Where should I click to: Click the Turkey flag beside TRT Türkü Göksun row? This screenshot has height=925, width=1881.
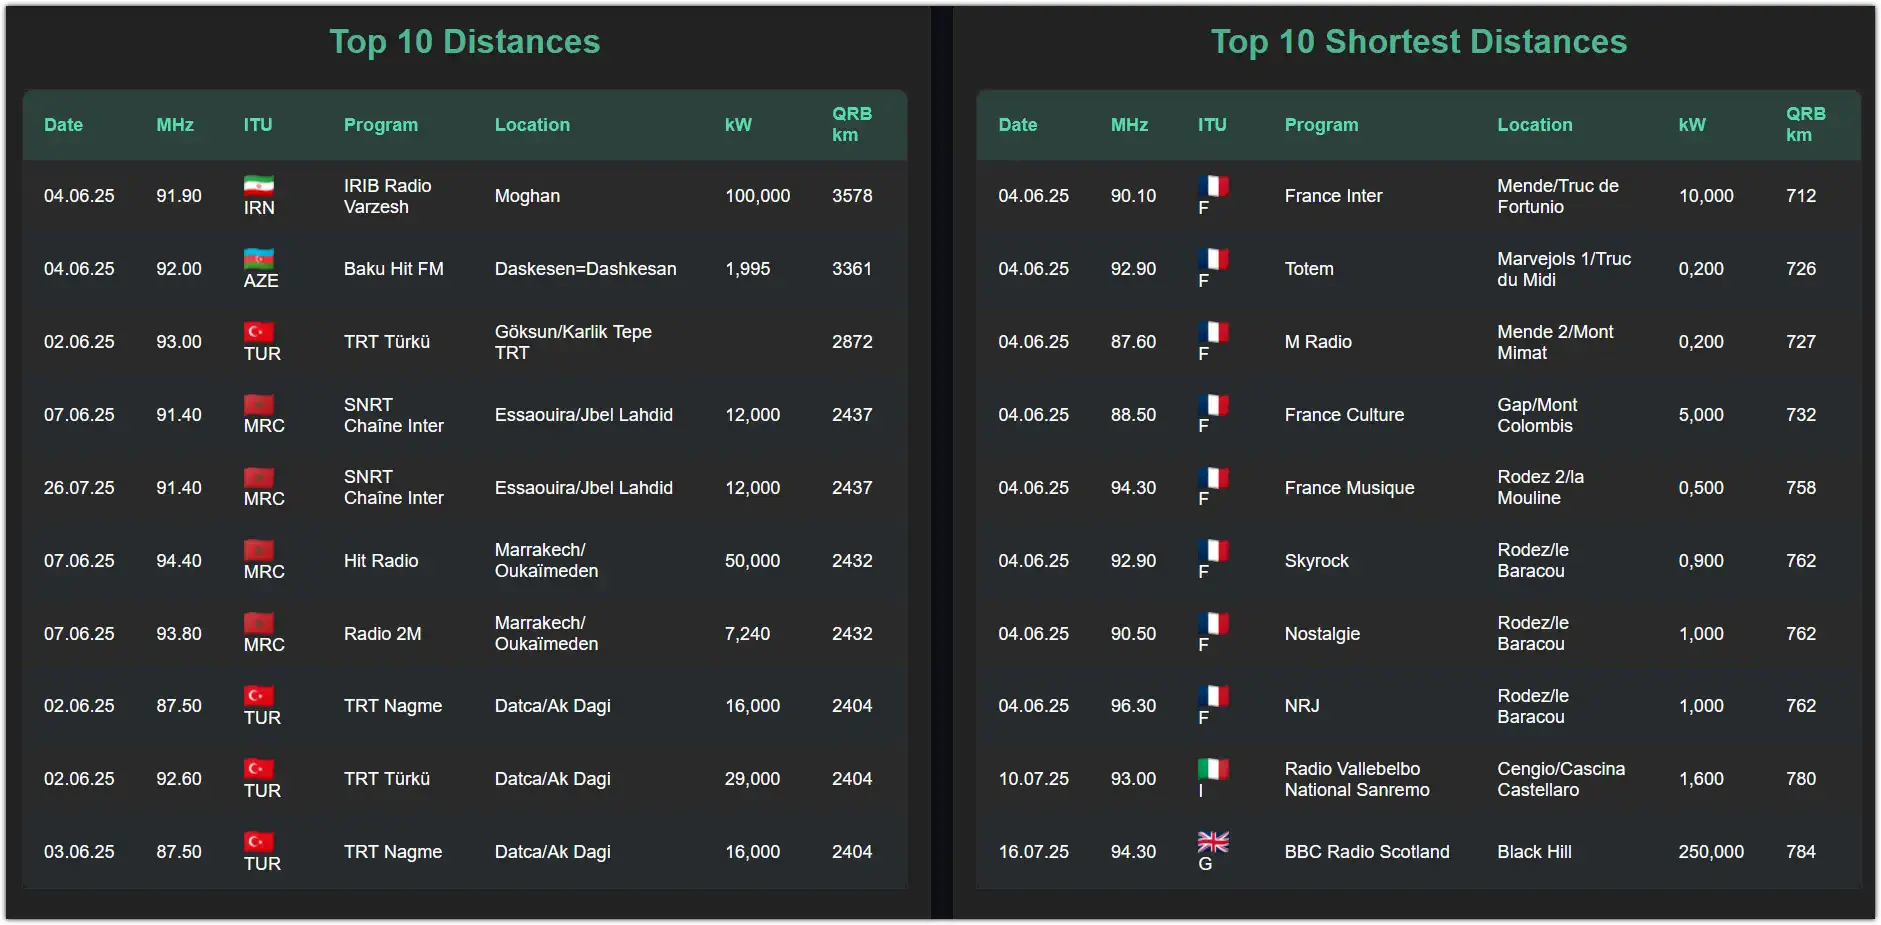click(x=258, y=332)
